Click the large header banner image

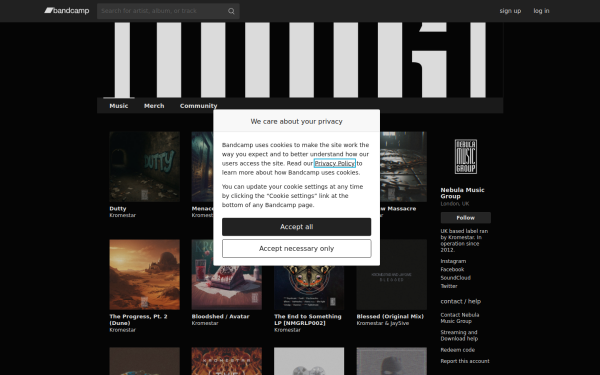pyautogui.click(x=300, y=60)
